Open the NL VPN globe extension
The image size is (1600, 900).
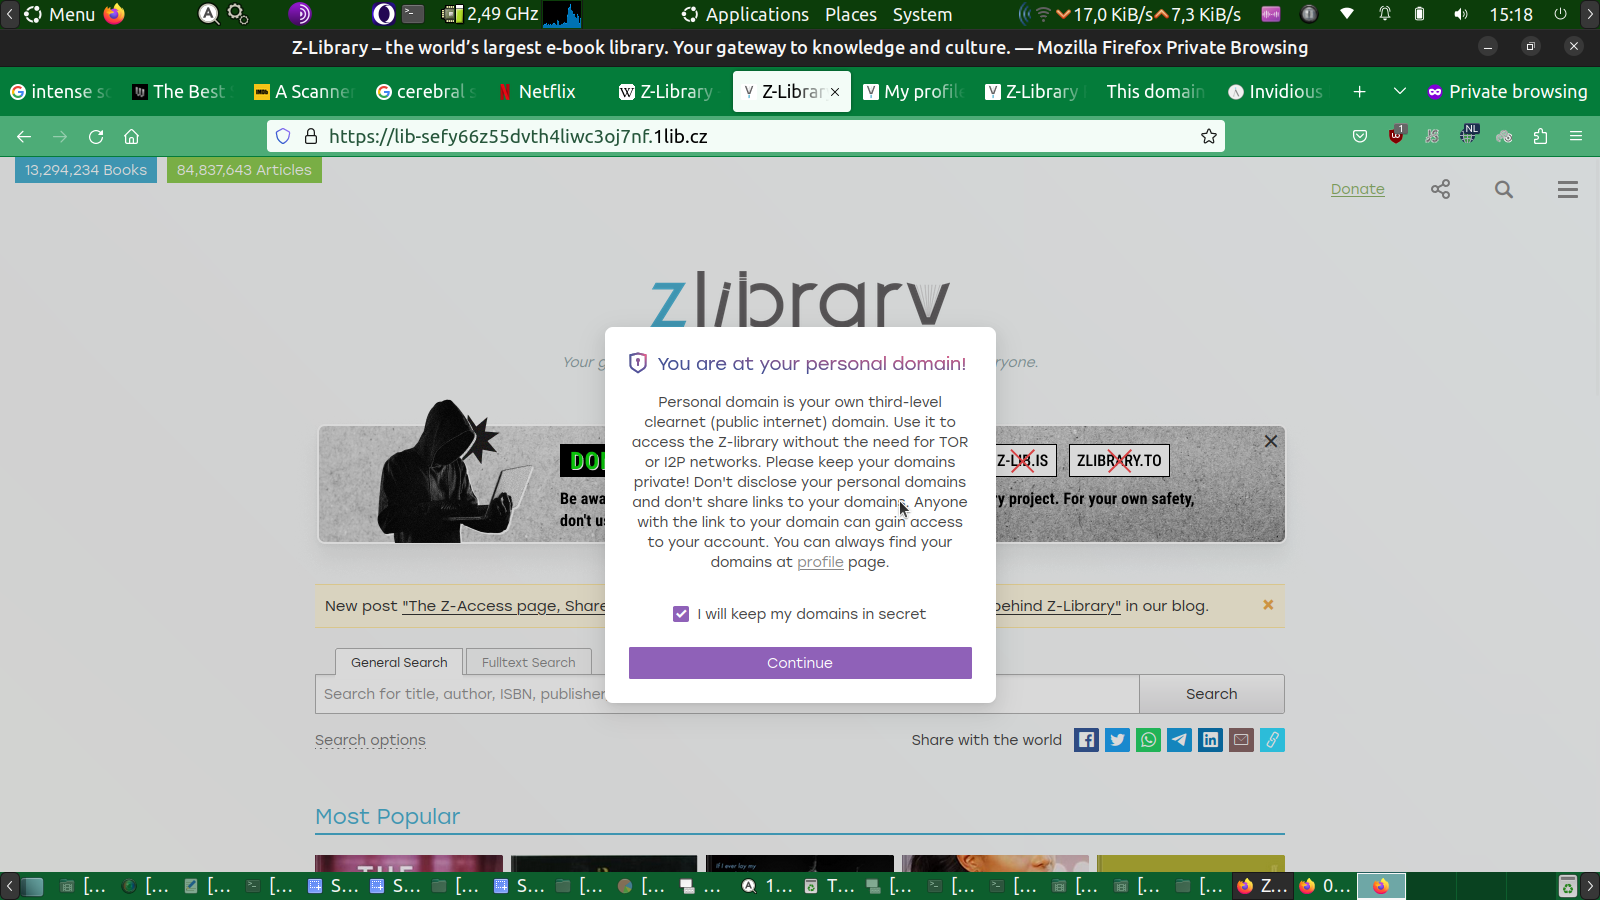point(1468,134)
